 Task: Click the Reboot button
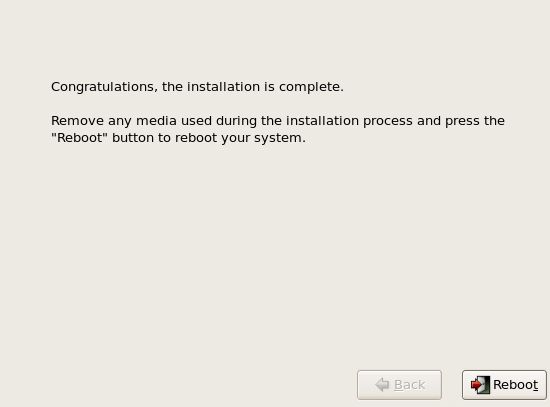tap(504, 385)
